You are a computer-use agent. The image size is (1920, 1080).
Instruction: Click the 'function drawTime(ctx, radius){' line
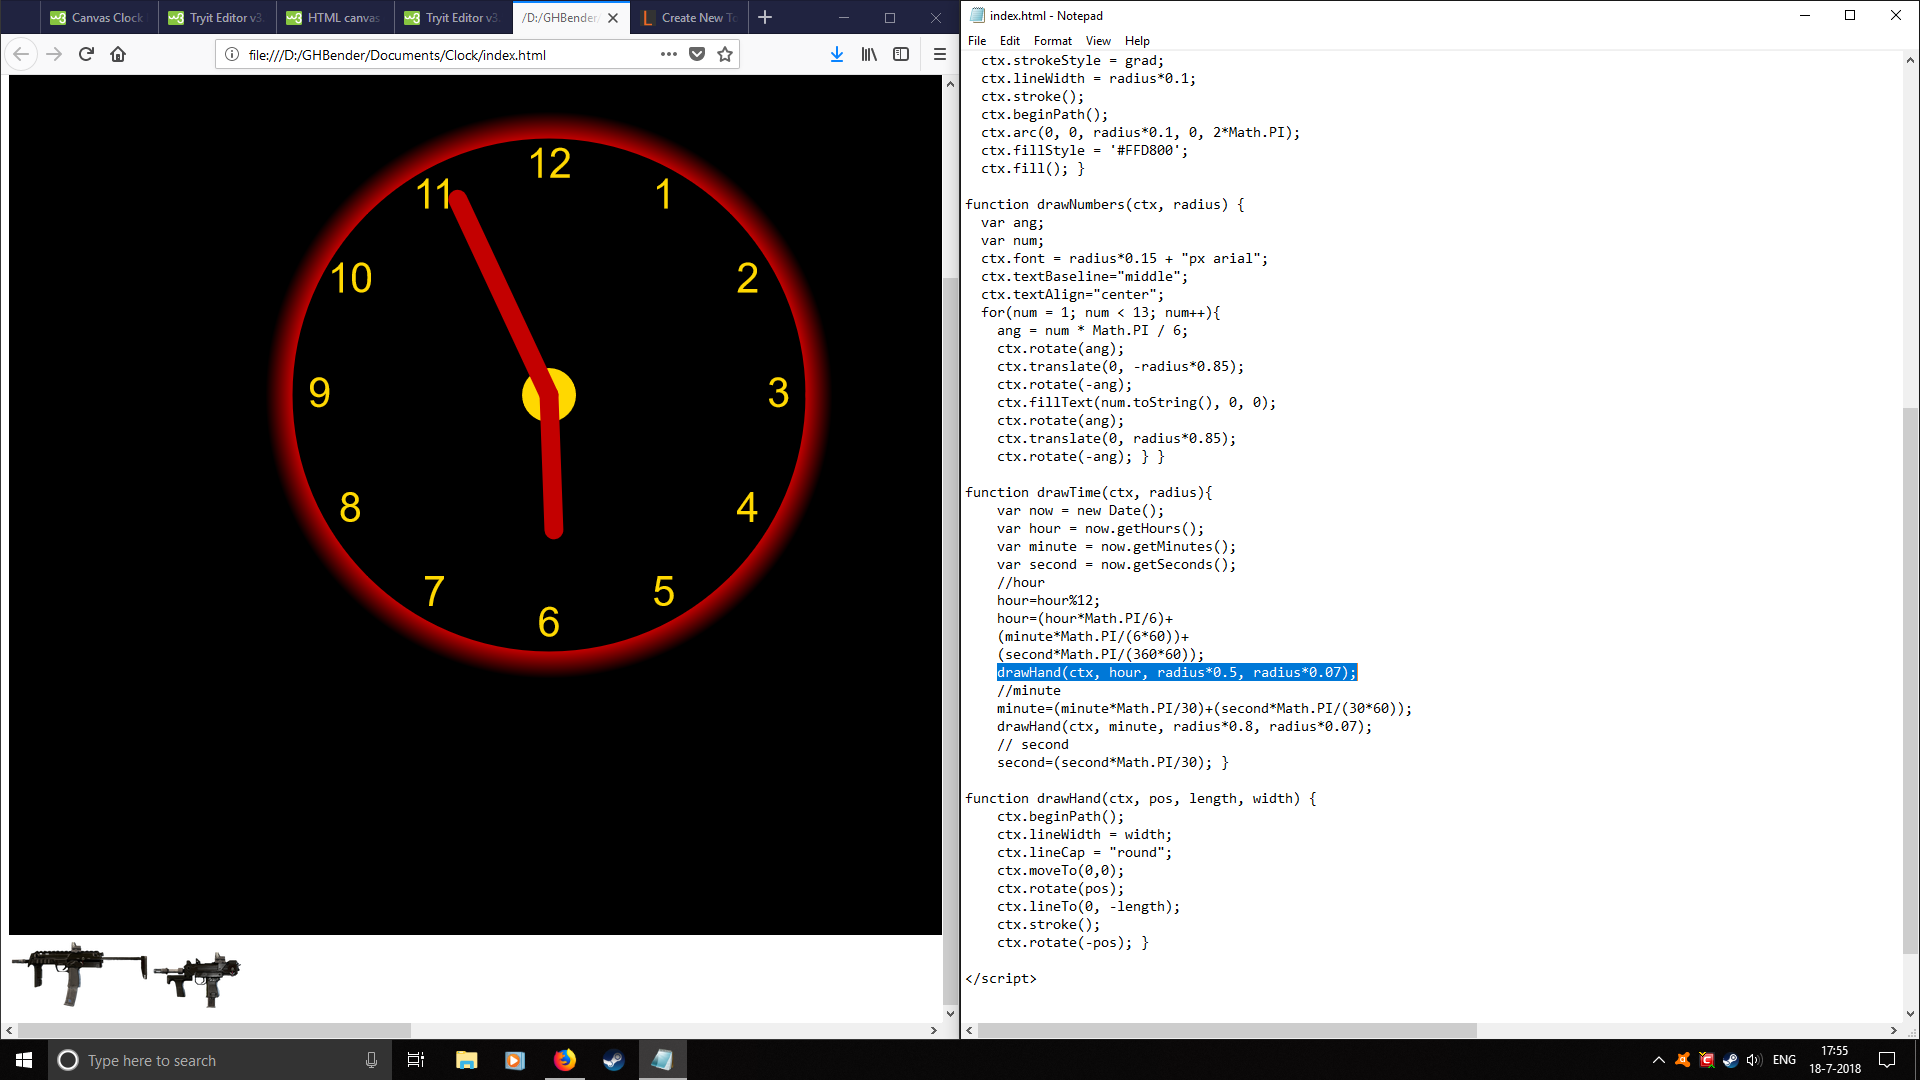tap(1088, 492)
